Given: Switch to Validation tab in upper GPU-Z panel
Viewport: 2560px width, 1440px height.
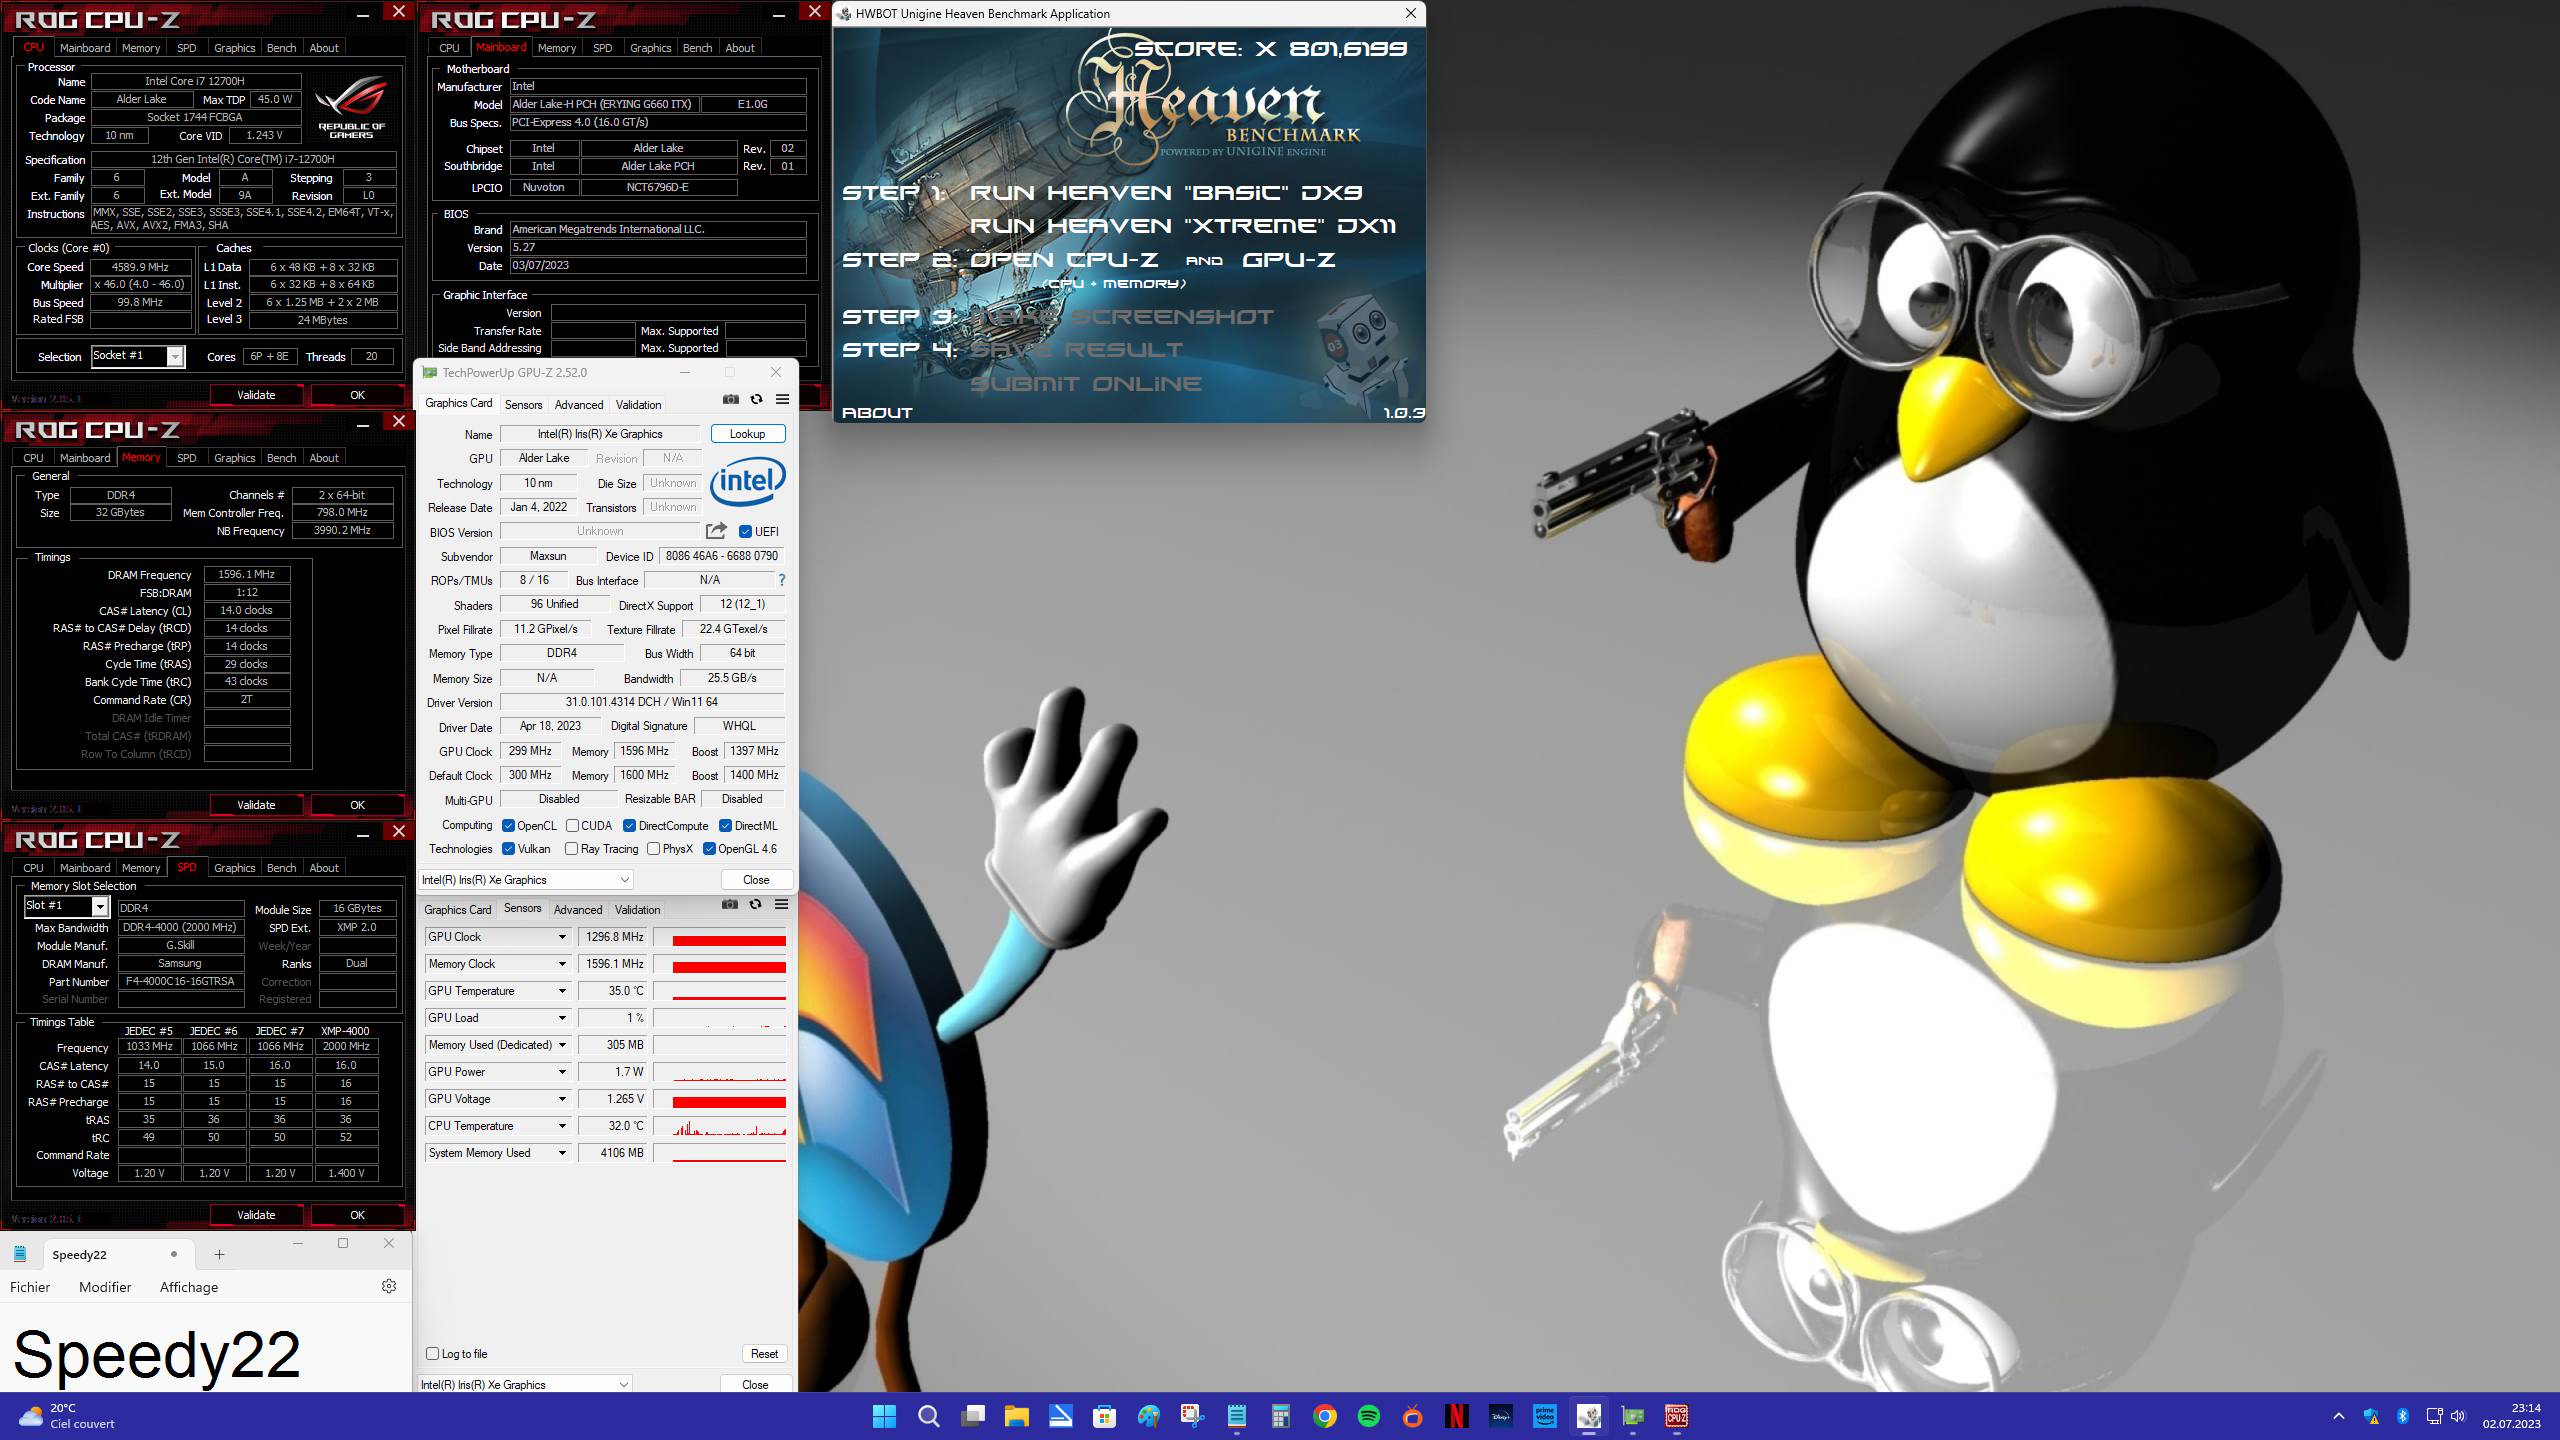Looking at the screenshot, I should pyautogui.click(x=638, y=405).
